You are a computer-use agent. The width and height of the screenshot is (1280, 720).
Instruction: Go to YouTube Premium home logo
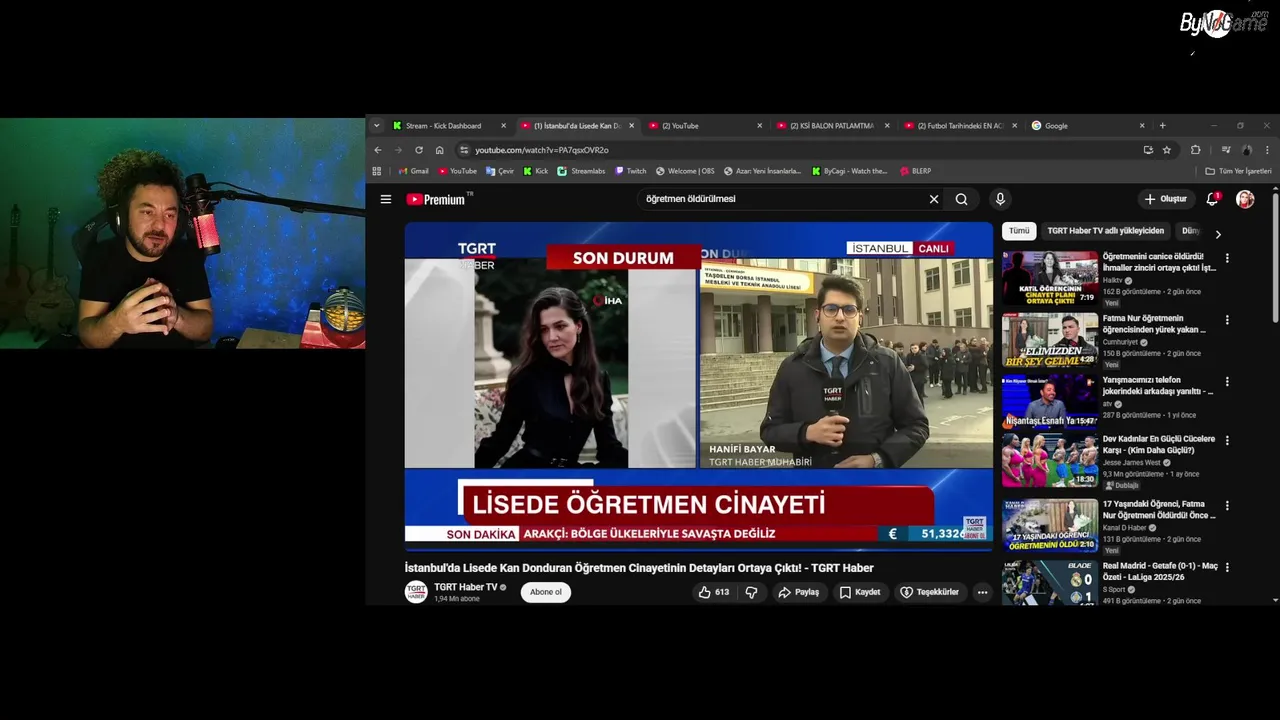coord(438,199)
